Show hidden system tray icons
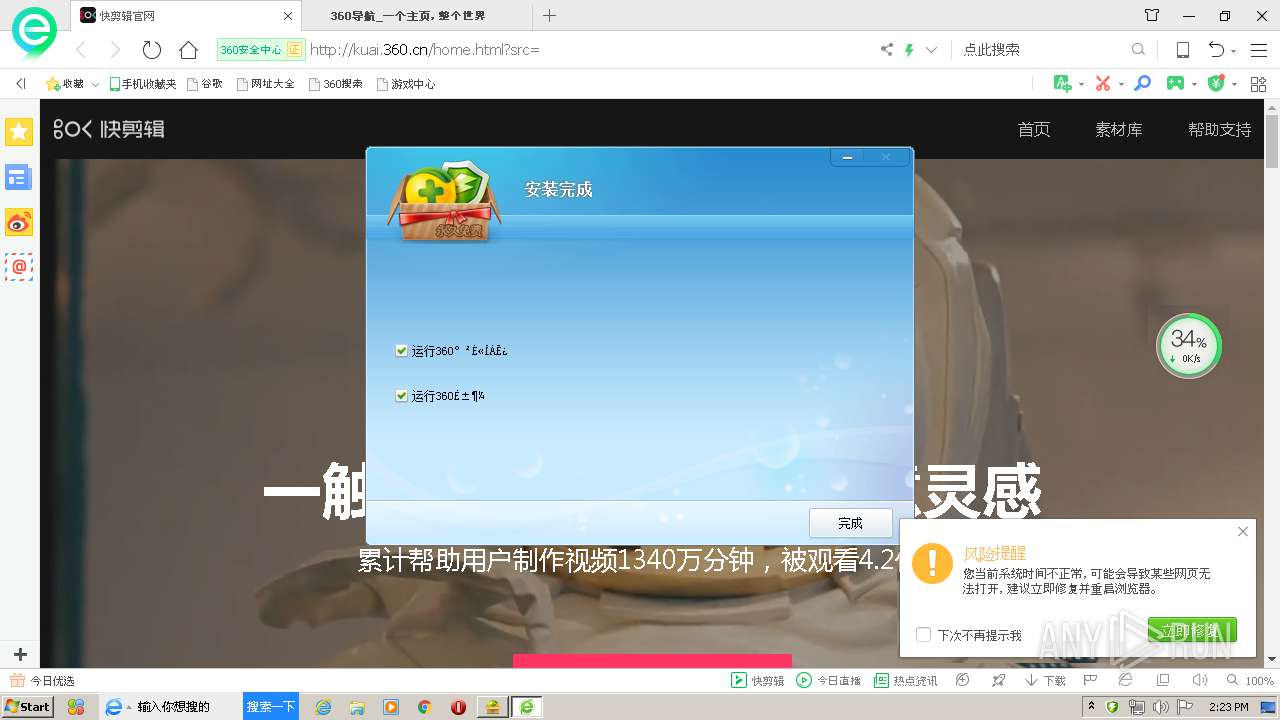 coord(1091,707)
